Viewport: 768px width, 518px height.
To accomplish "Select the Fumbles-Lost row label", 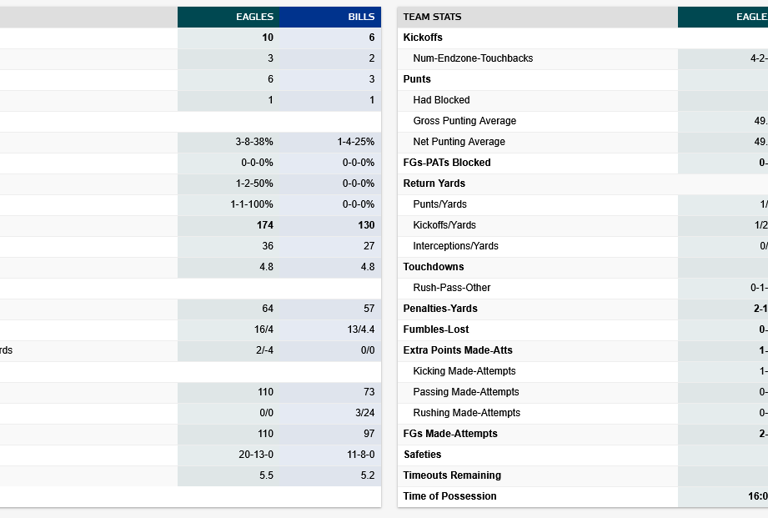I will tap(435, 330).
